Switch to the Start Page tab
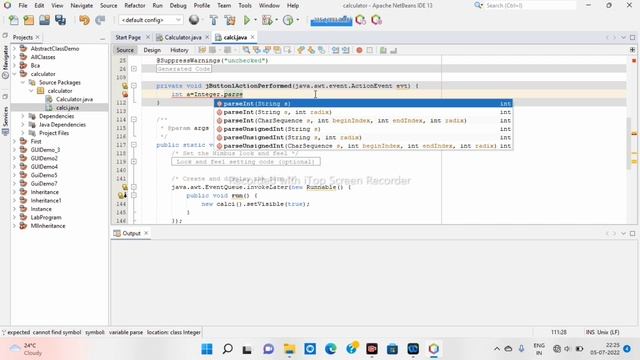Screen dimensions: 640x360 (128, 37)
